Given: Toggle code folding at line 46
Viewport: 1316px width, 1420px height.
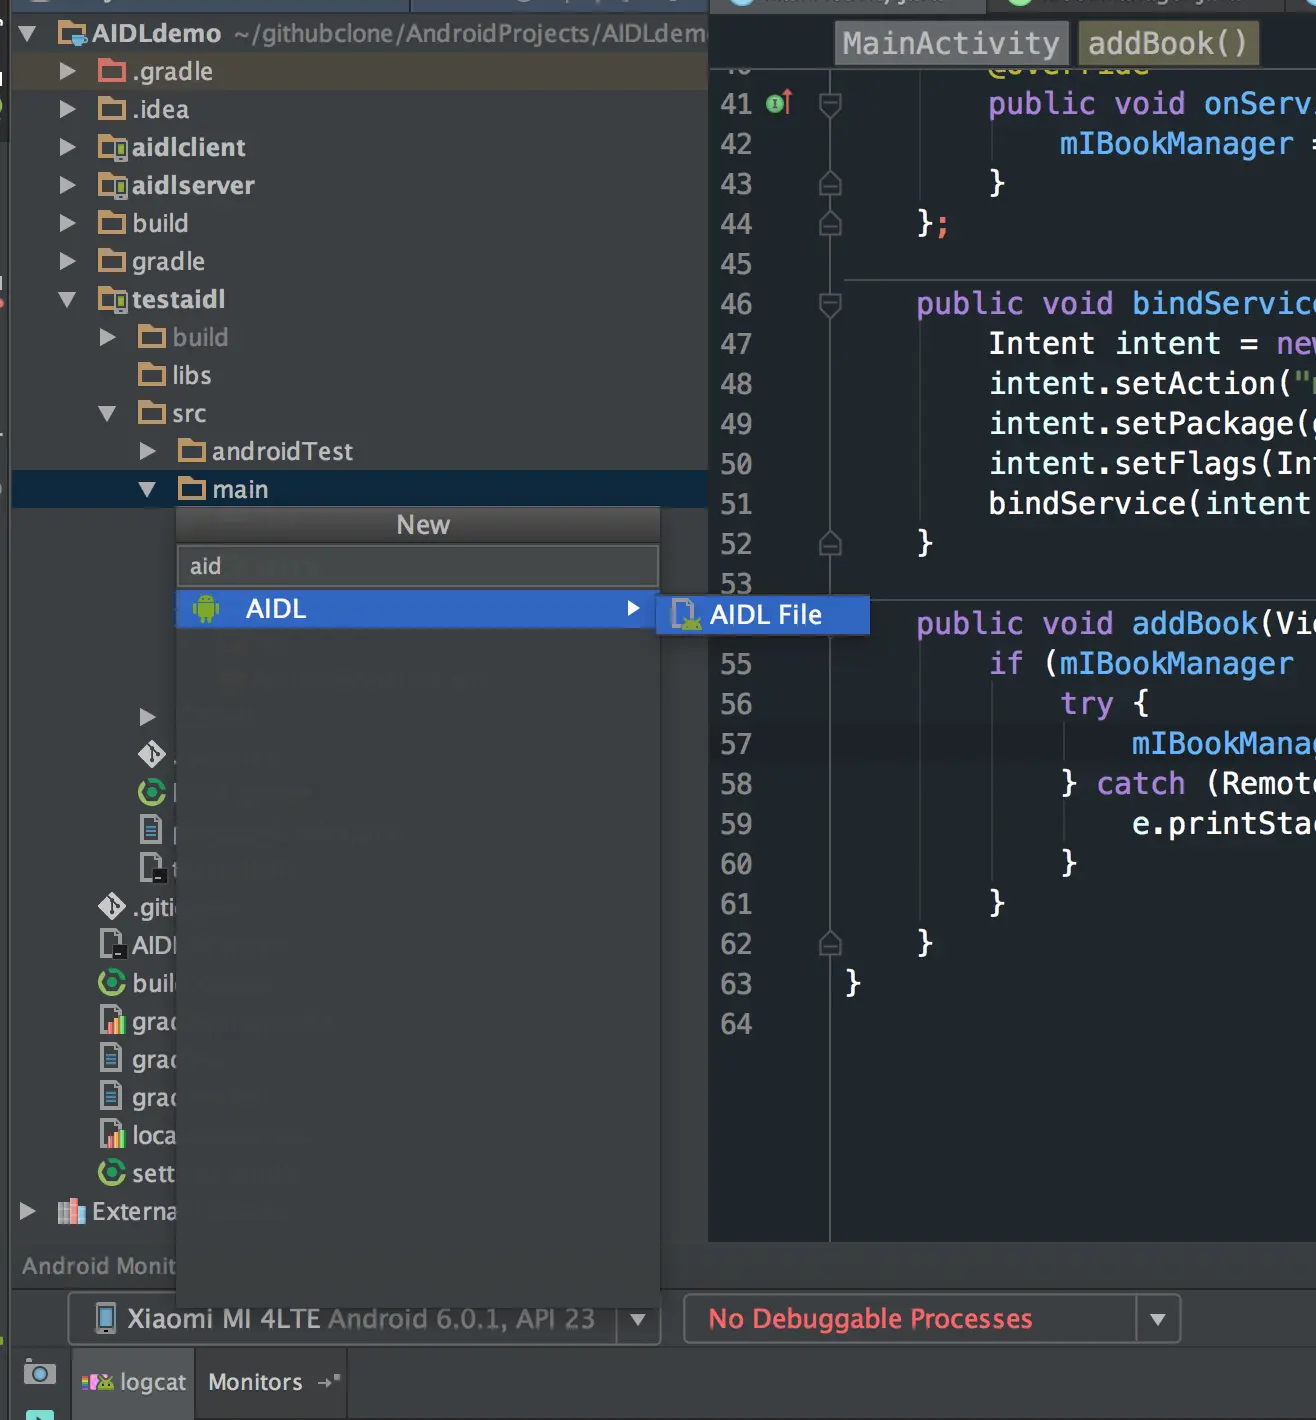Looking at the screenshot, I should pos(830,304).
